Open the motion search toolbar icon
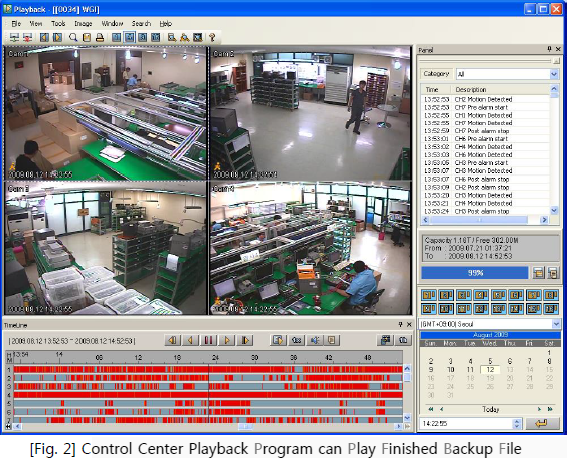This screenshot has height=458, width=567. [185, 37]
